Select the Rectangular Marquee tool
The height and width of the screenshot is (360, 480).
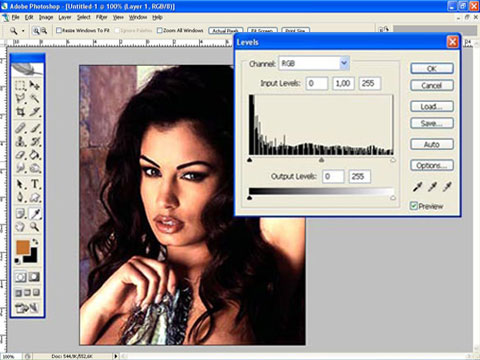(20, 85)
